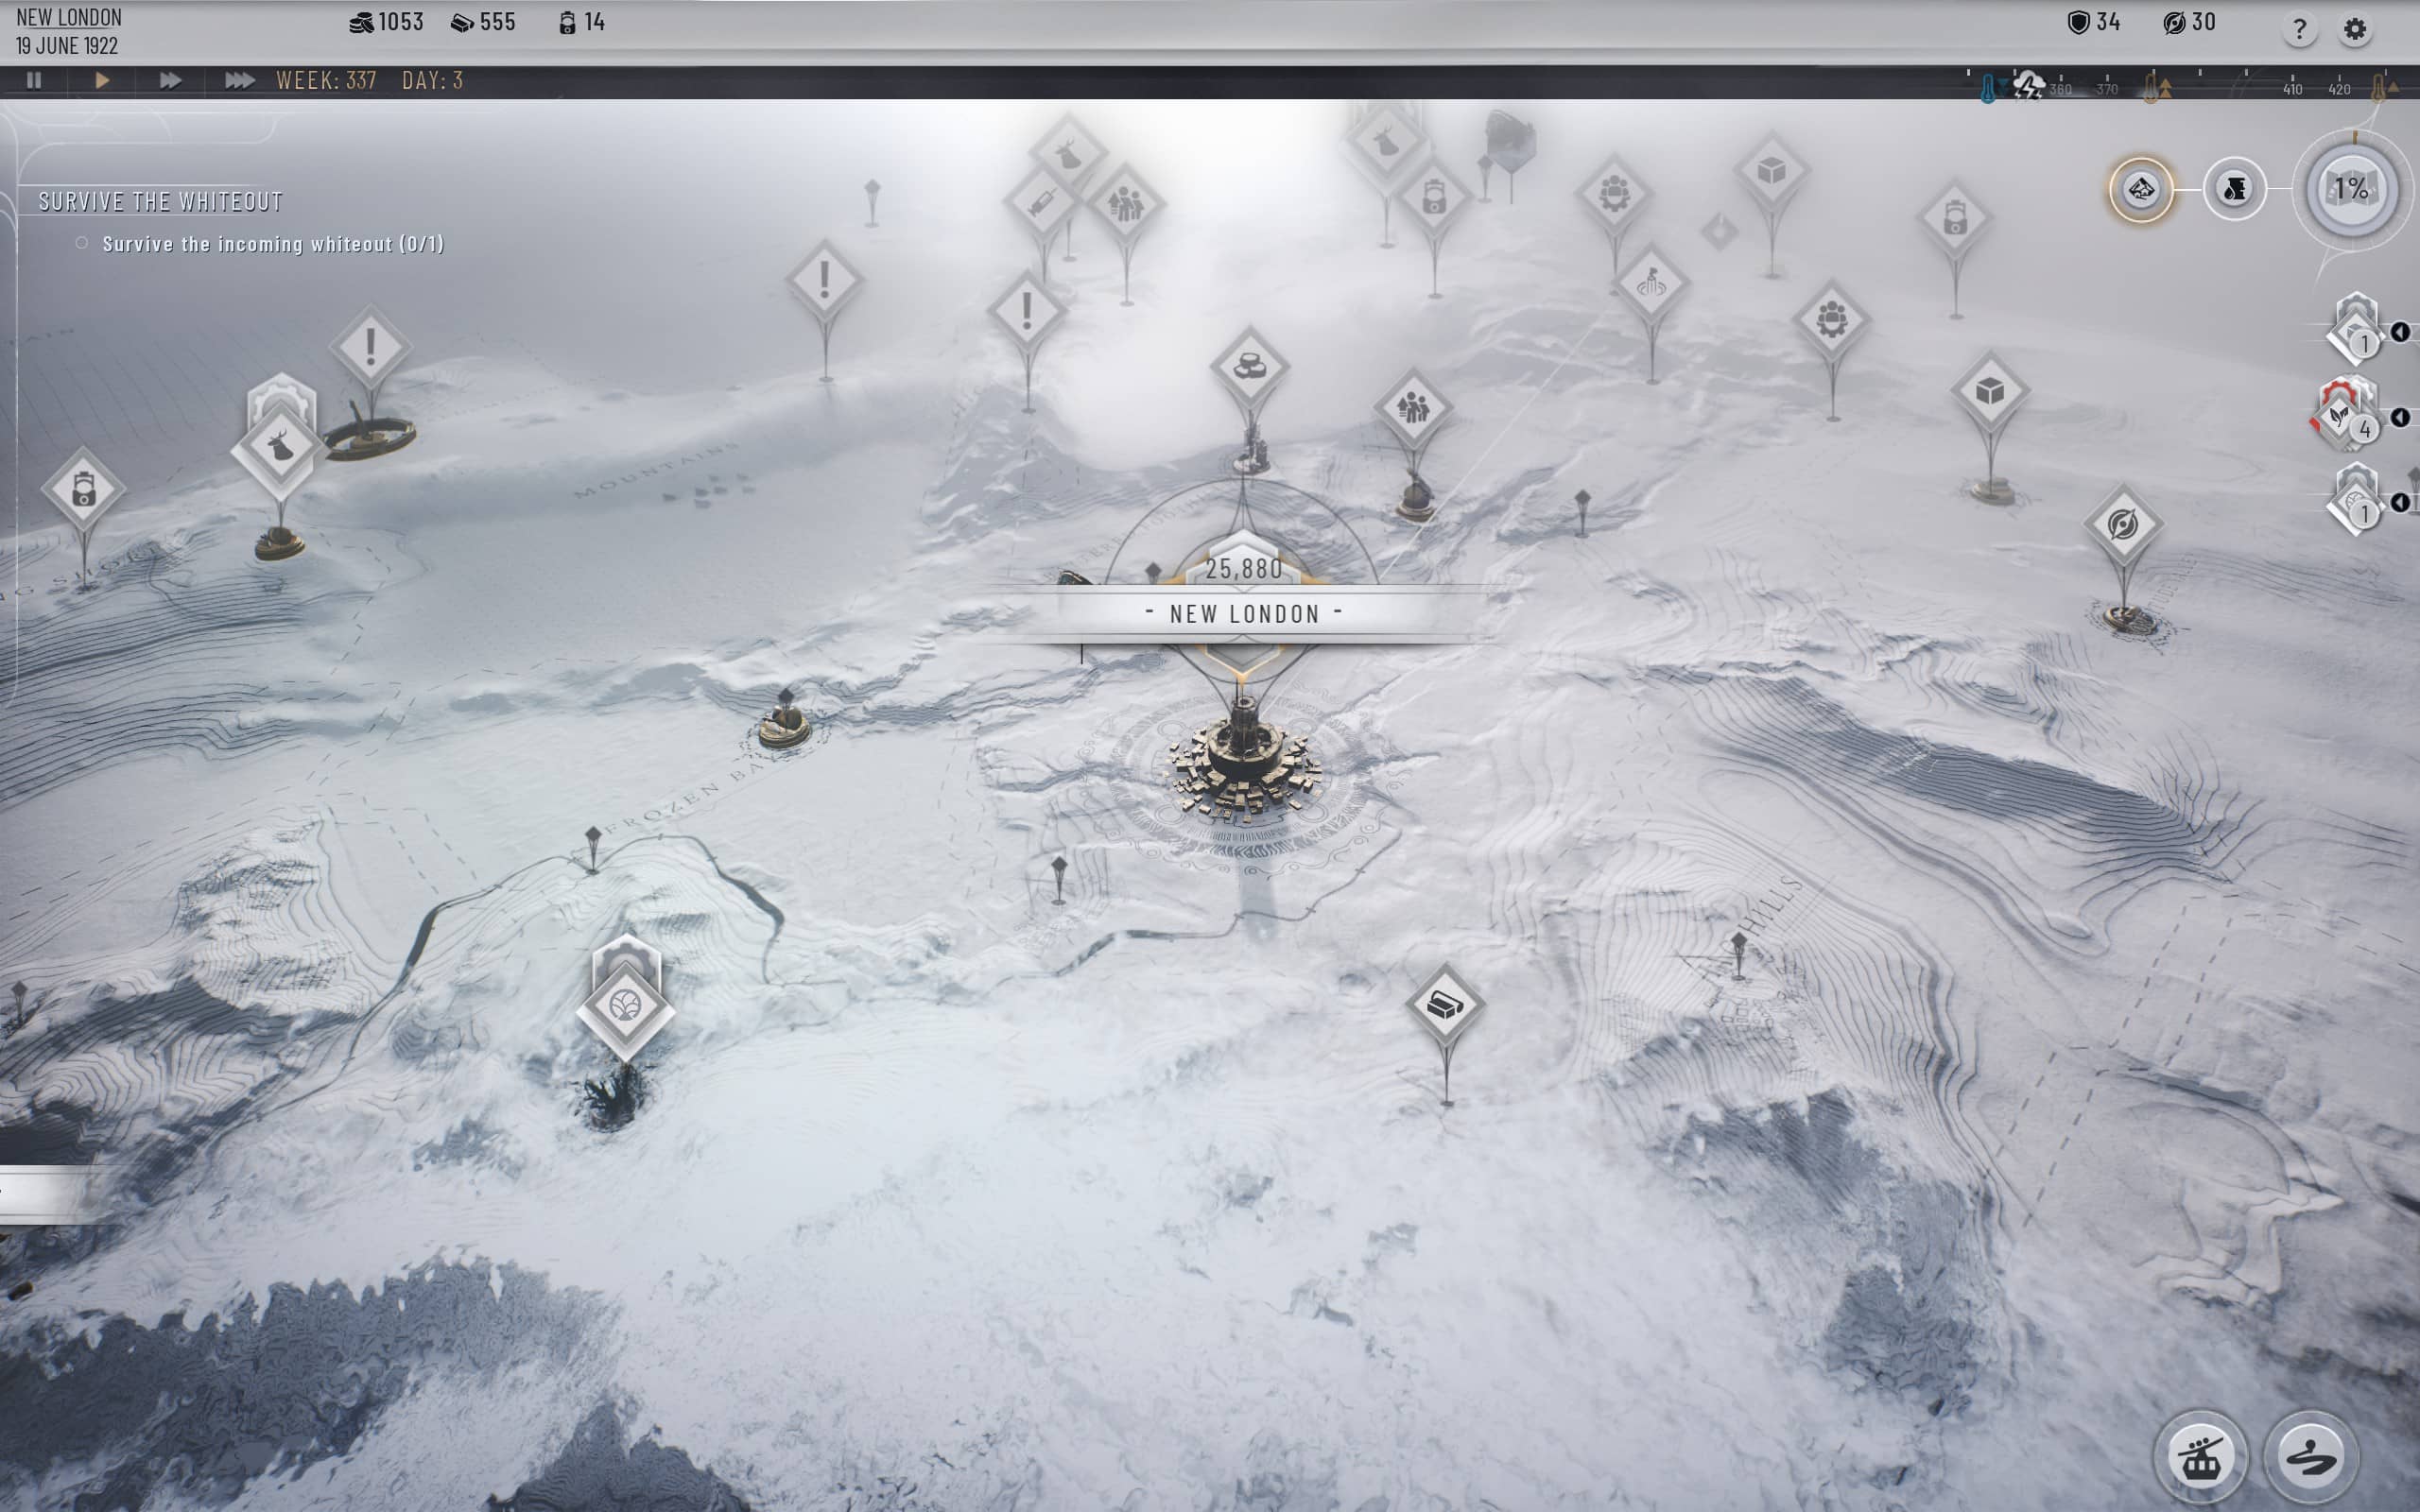
Task: Click the Week: 337 counter
Action: click(x=326, y=80)
